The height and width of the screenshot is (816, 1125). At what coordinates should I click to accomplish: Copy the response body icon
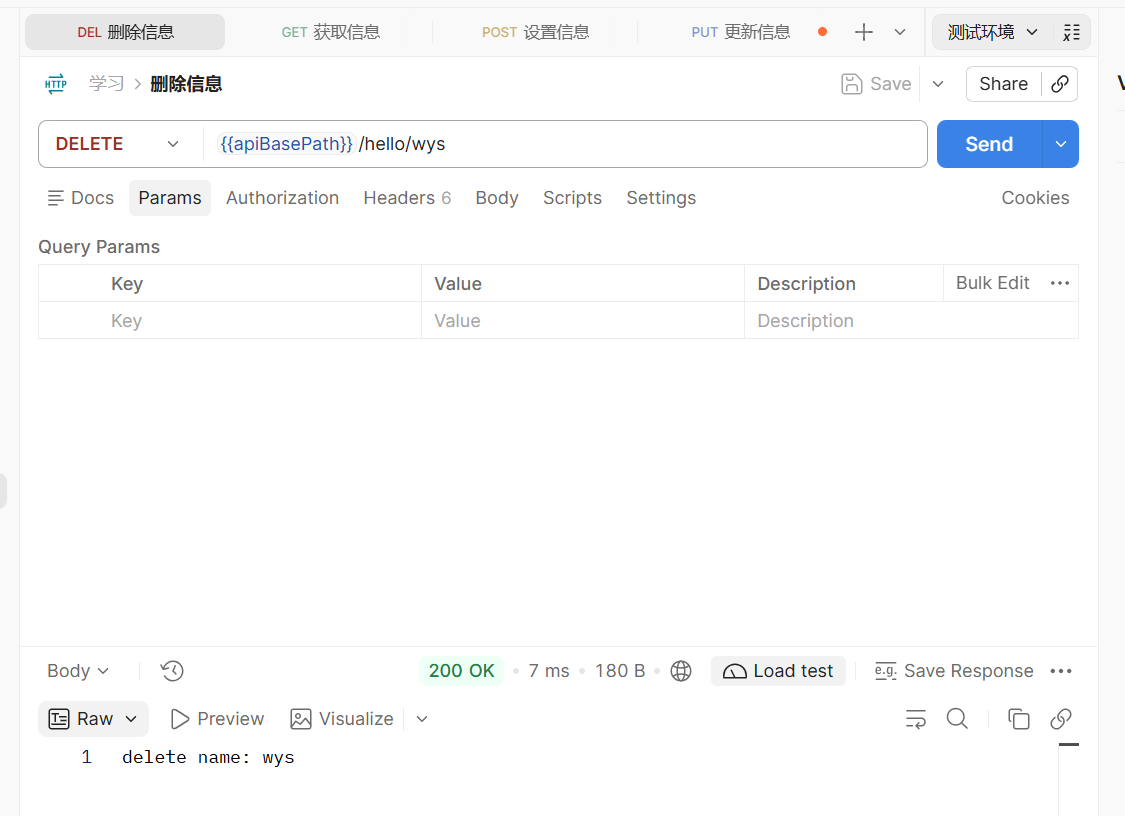pyautogui.click(x=1018, y=719)
